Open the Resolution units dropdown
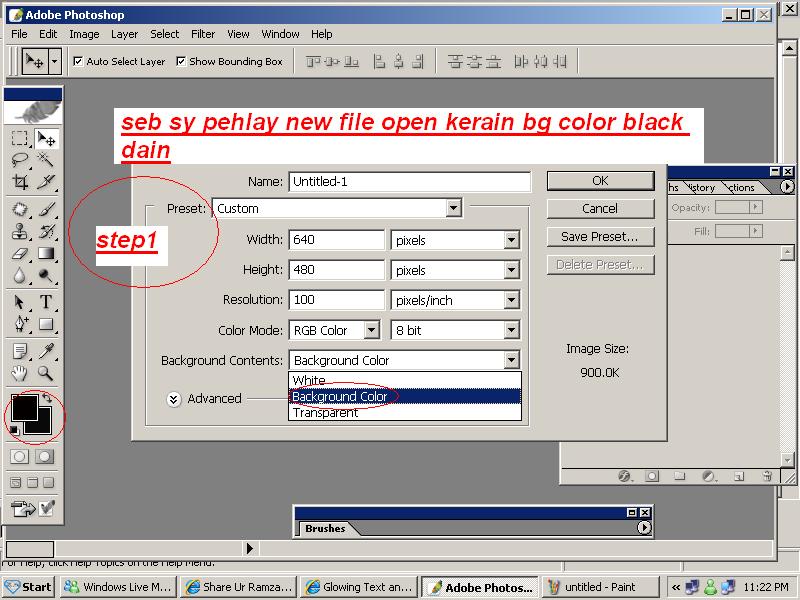This screenshot has width=800, height=600. point(511,300)
